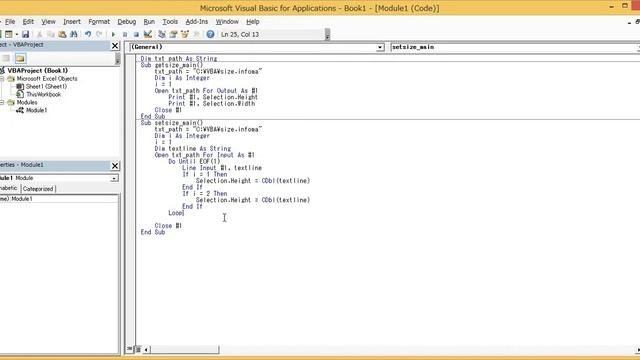Viewport: 640px width, 360px height.
Task: Click the grayed Toolbox toolbar icon
Action: 196,34
